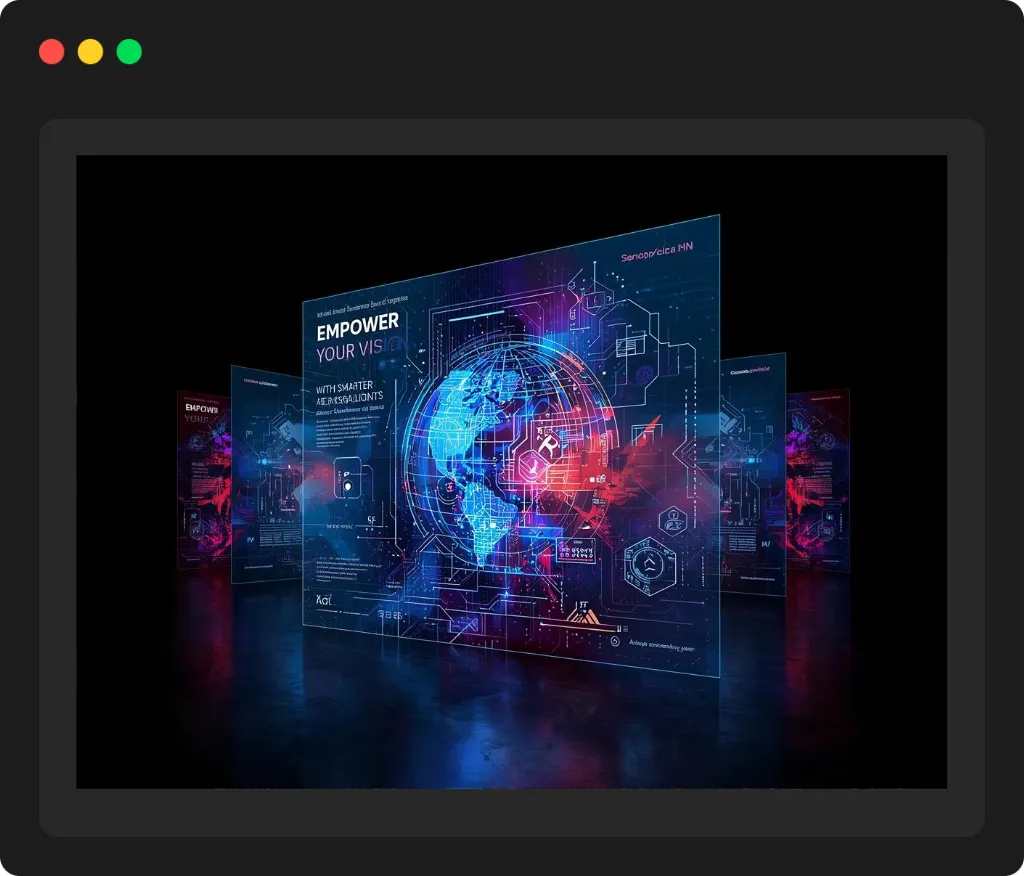
Task: Click the WITH SMARTER subtitle text
Action: (x=345, y=387)
